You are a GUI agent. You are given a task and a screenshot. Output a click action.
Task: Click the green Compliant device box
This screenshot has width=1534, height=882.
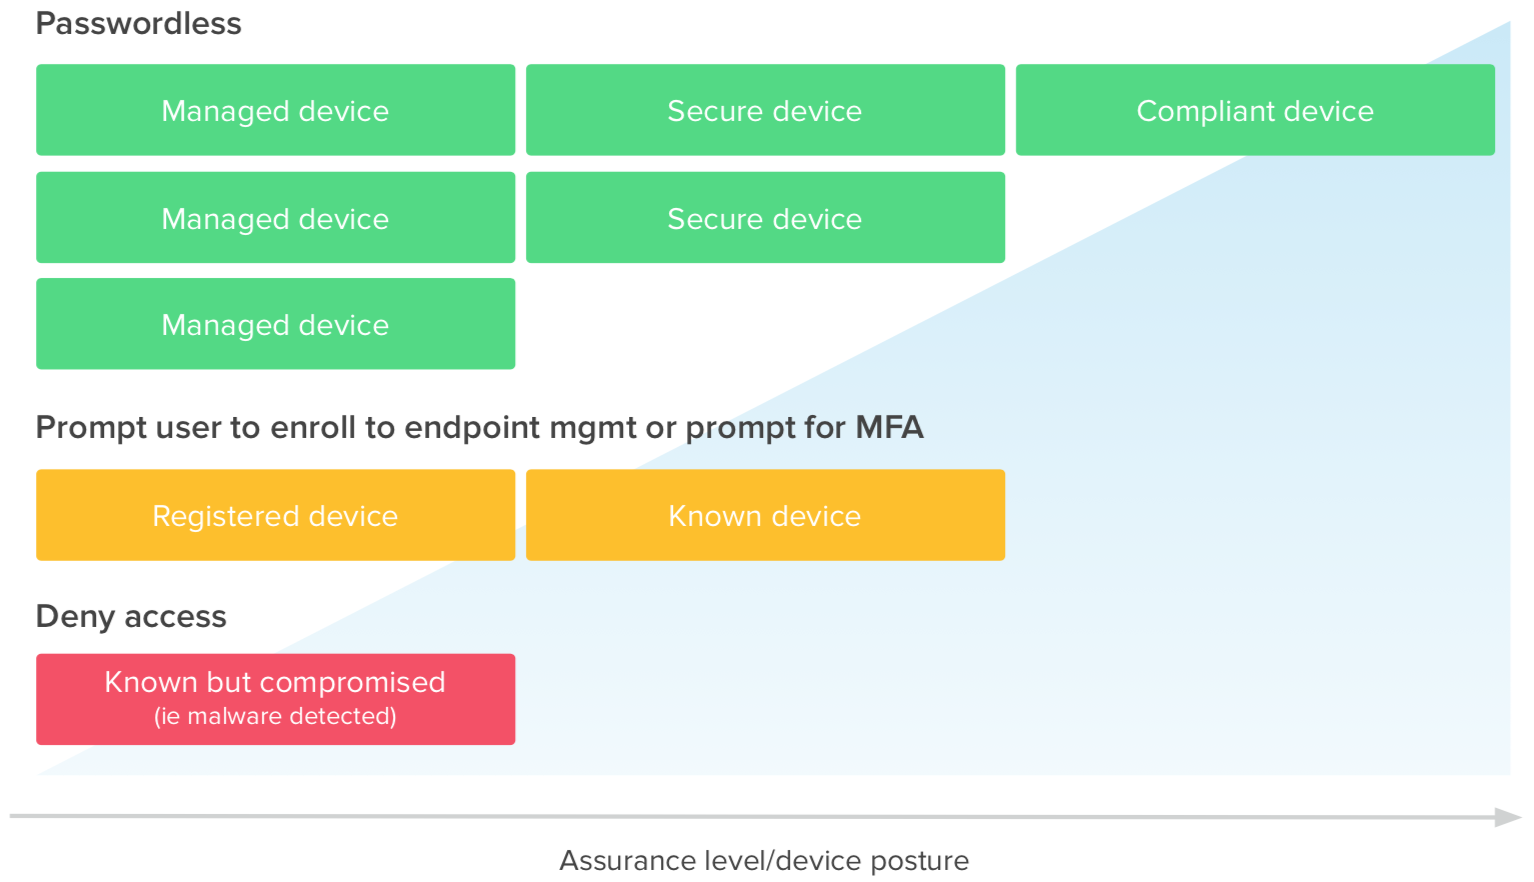tap(1254, 110)
